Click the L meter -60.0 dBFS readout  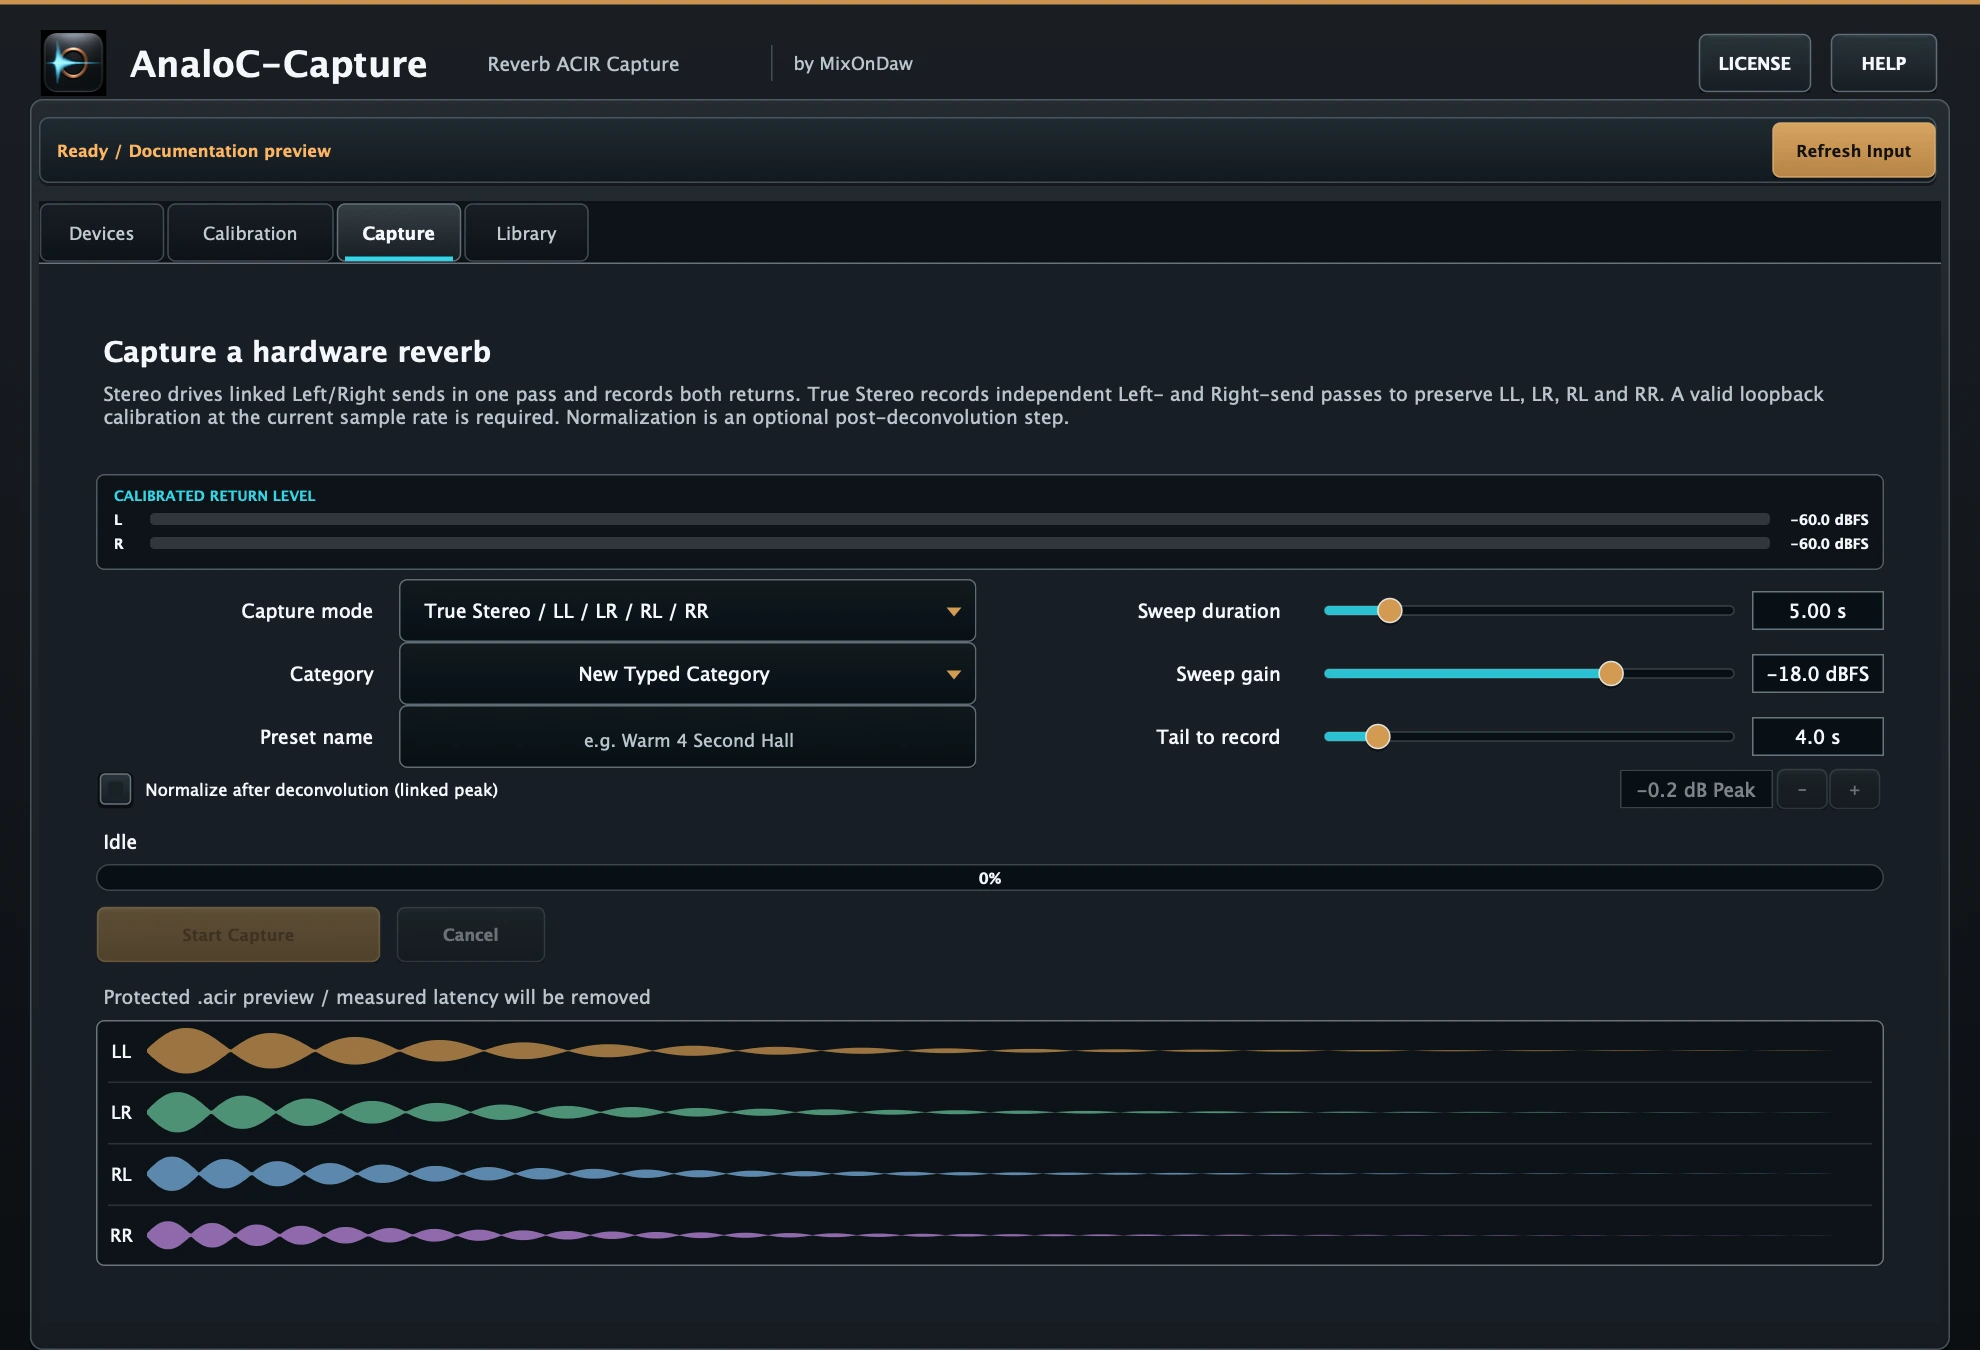tap(1829, 520)
